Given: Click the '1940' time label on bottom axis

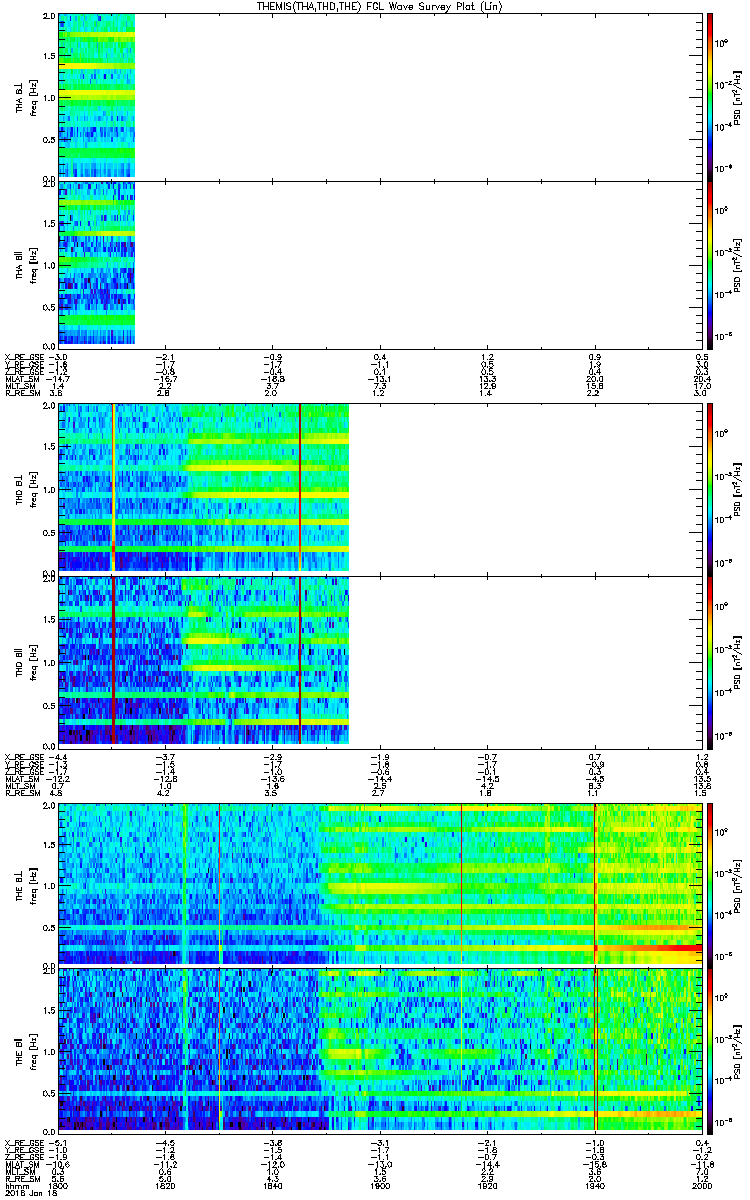Looking at the screenshot, I should [595, 1185].
